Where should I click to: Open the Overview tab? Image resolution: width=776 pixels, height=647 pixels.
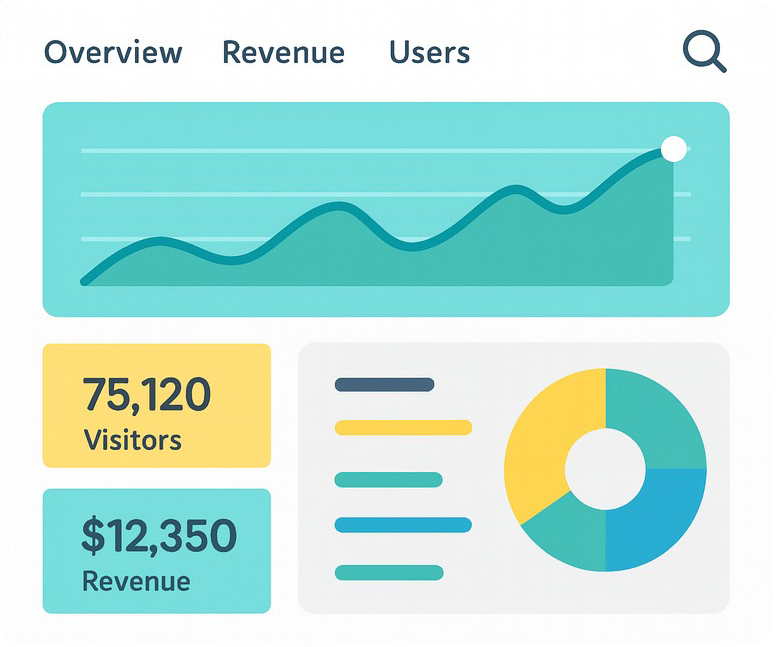pos(113,52)
